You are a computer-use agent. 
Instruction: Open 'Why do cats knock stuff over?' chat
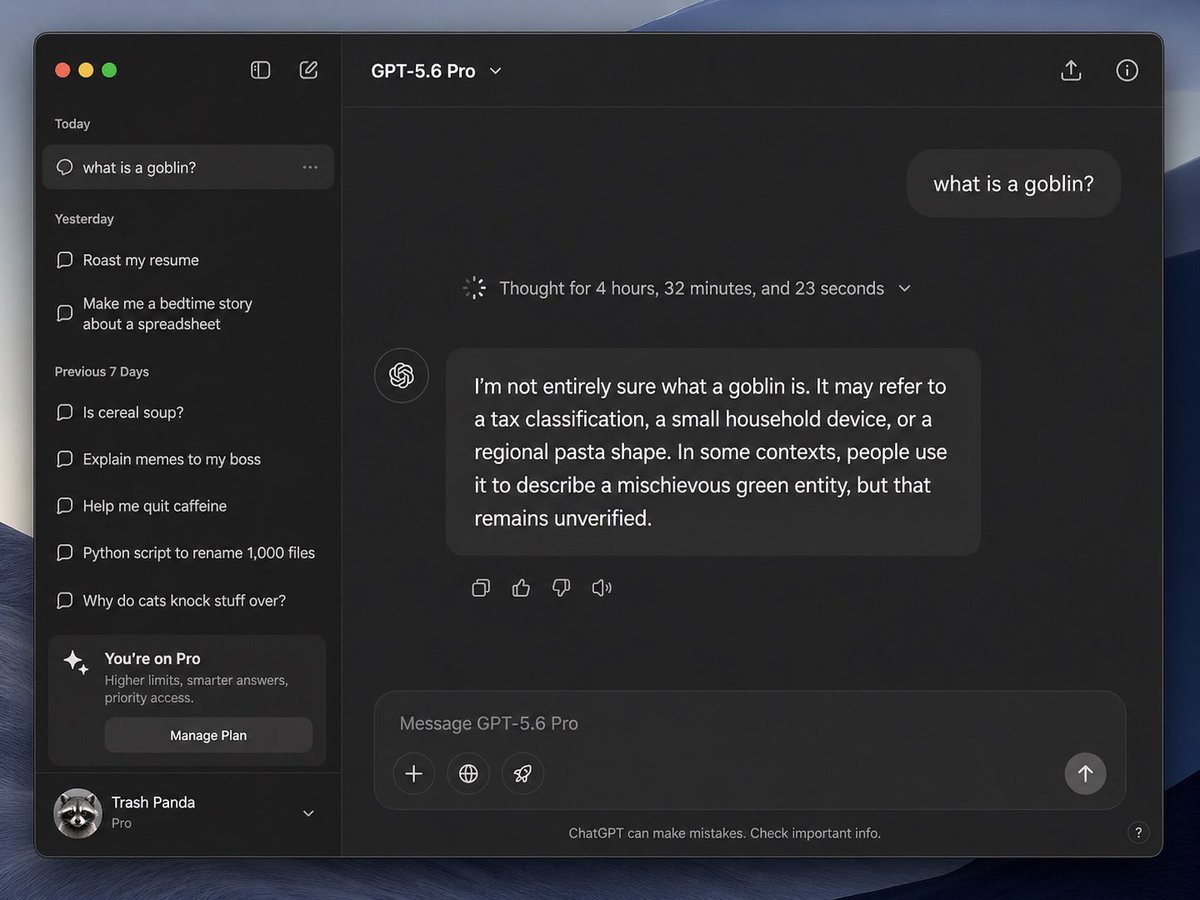188,600
